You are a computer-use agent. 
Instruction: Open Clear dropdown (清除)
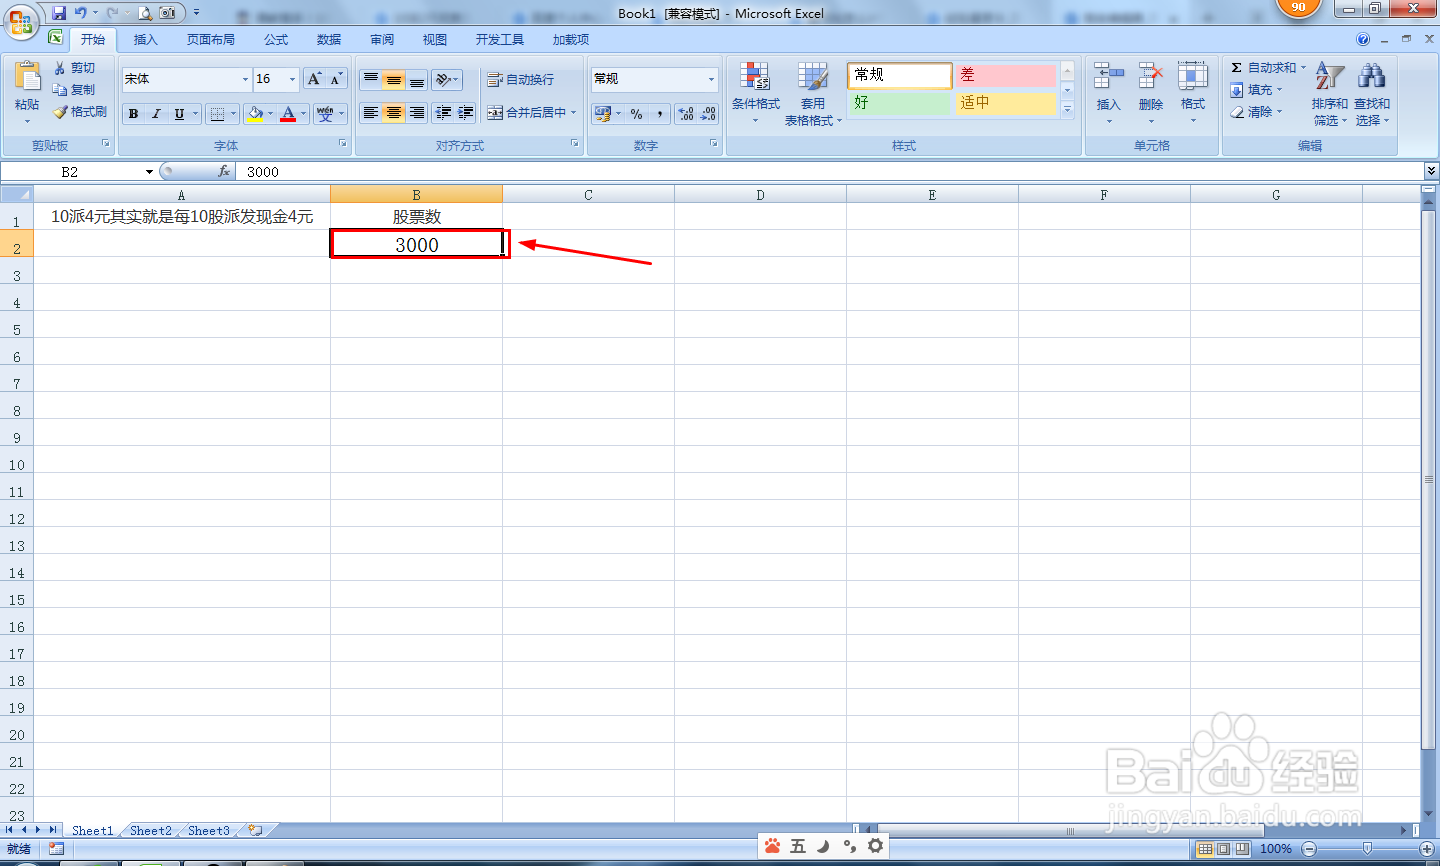click(1256, 112)
